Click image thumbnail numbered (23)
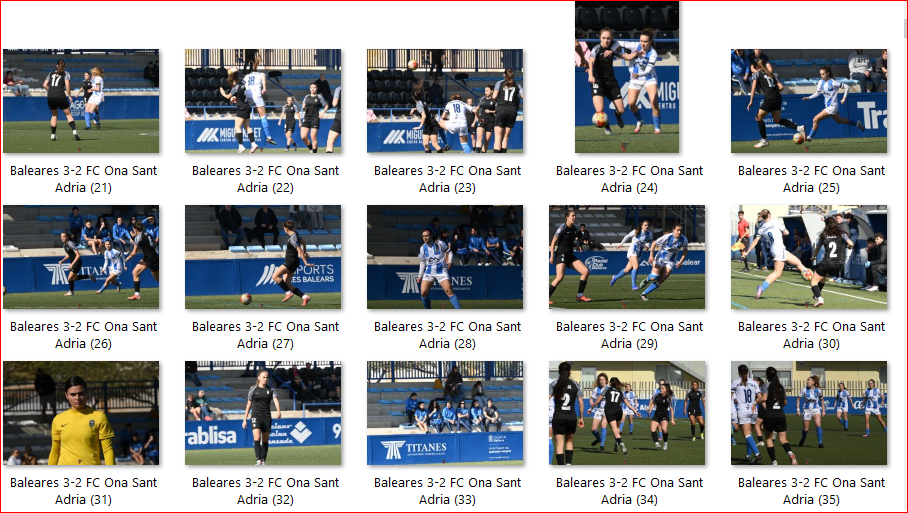This screenshot has height=513, width=908. pyautogui.click(x=445, y=101)
